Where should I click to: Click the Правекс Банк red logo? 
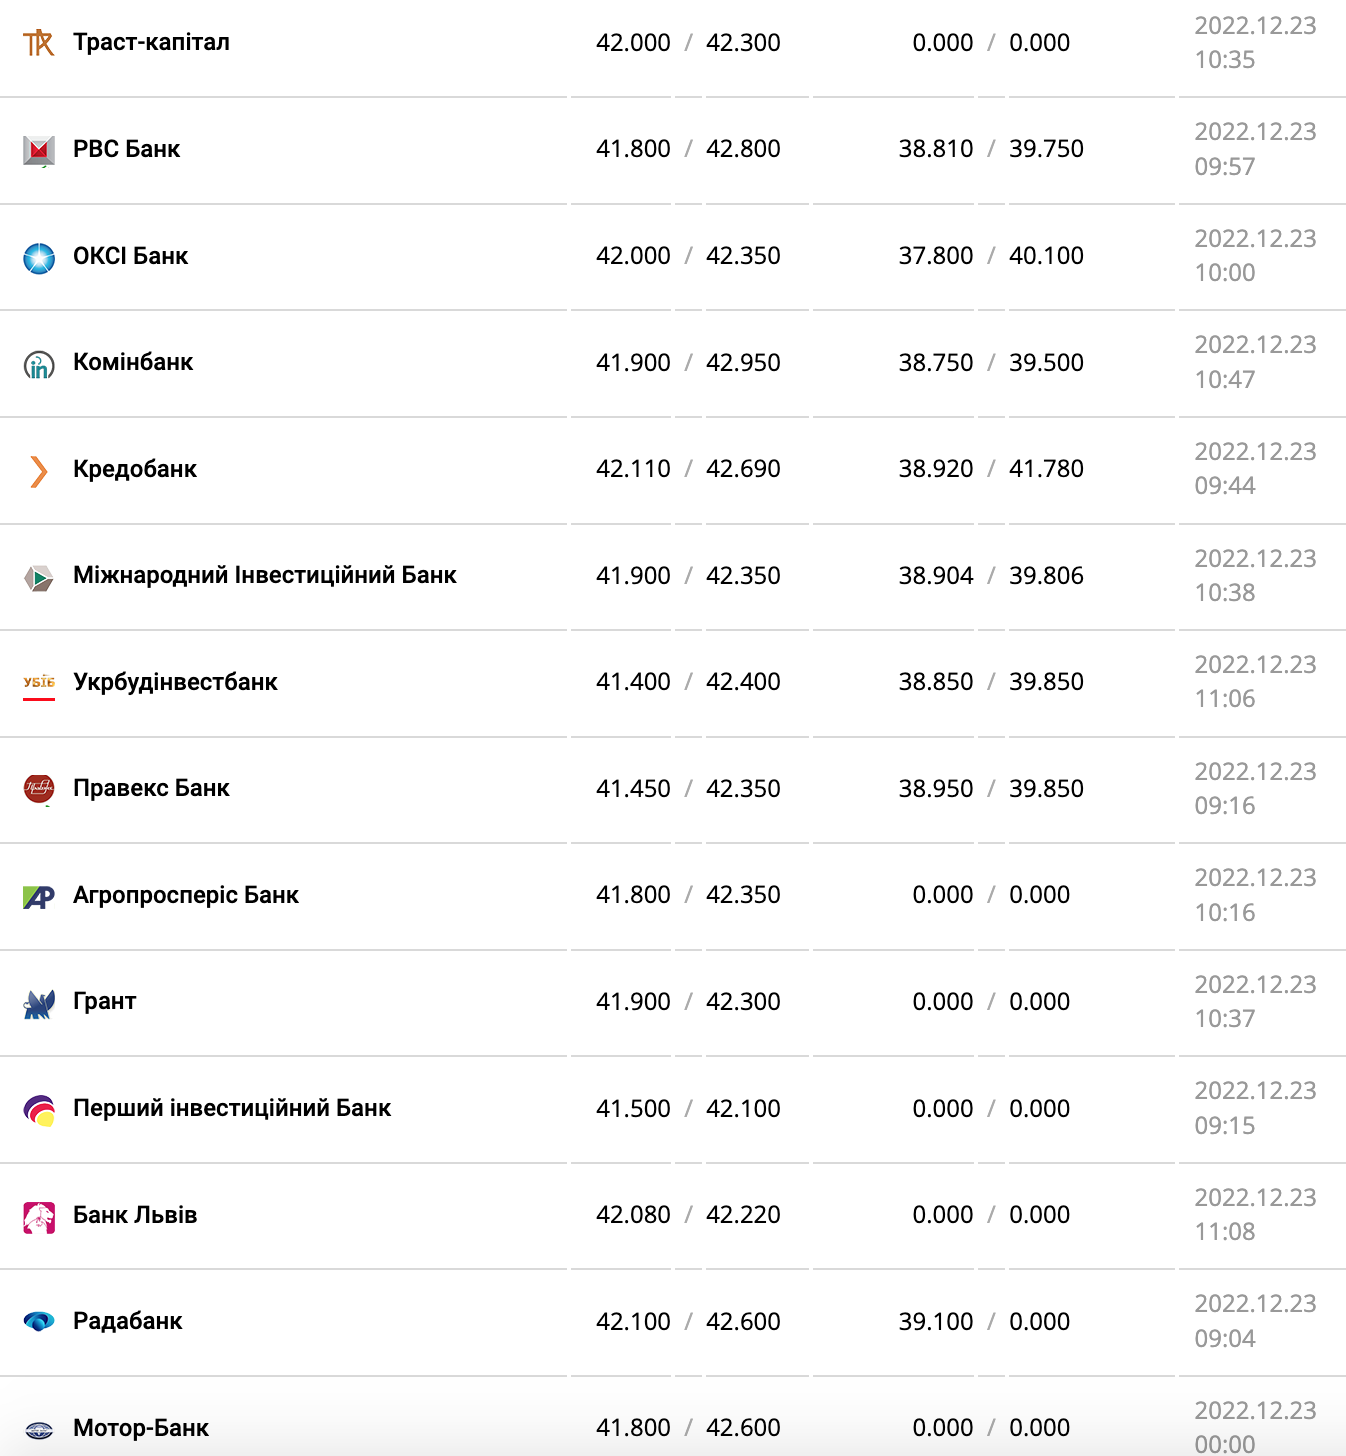[39, 790]
